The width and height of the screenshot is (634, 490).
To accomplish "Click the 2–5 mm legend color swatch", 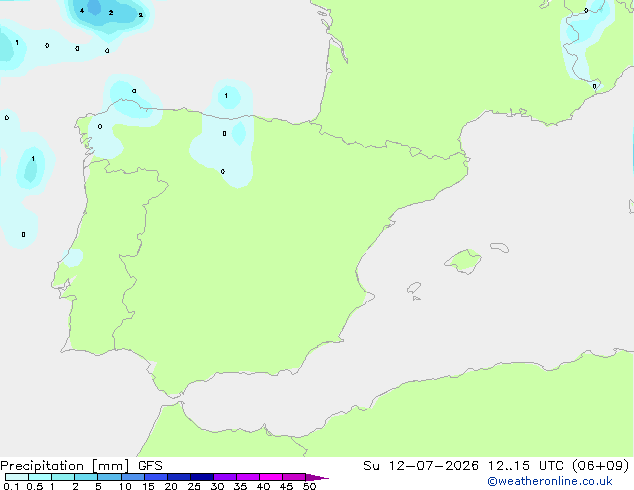I will (x=86, y=477).
